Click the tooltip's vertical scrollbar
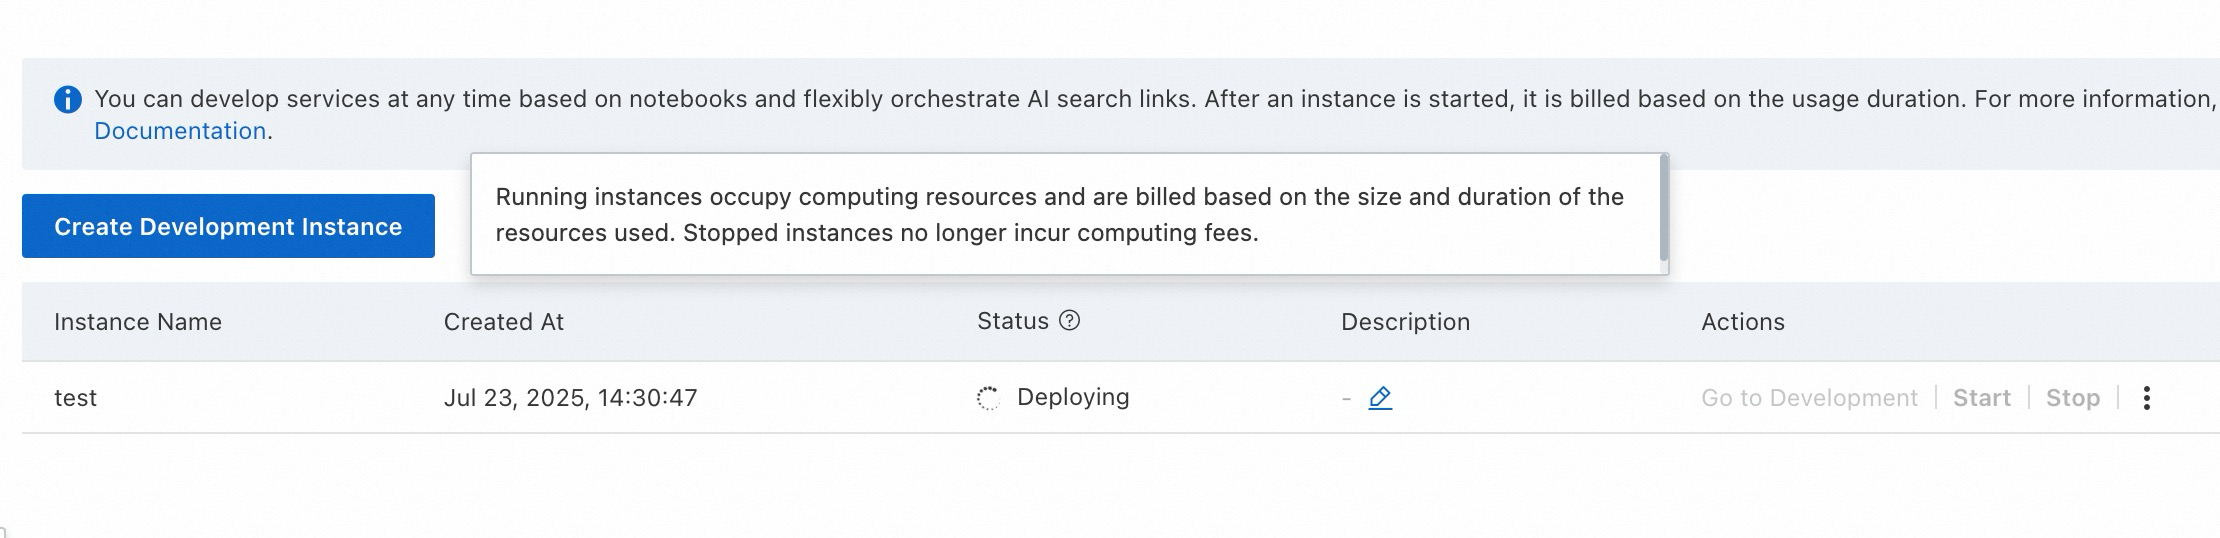 pos(1663,208)
